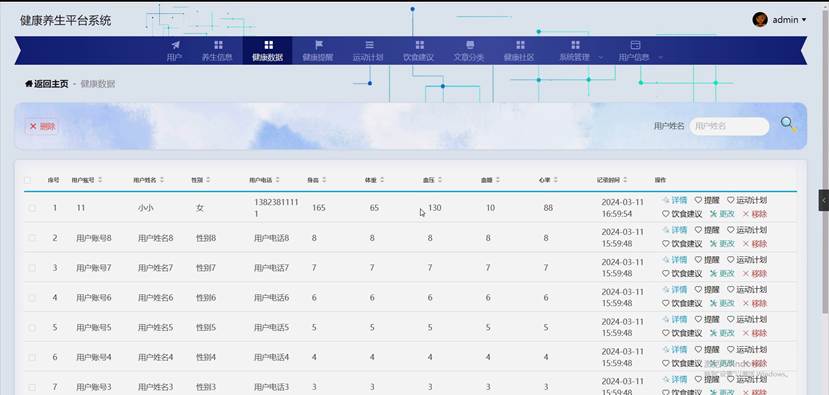Toggle the select-all header checkbox
Viewport: 829px width, 395px height.
(27, 180)
